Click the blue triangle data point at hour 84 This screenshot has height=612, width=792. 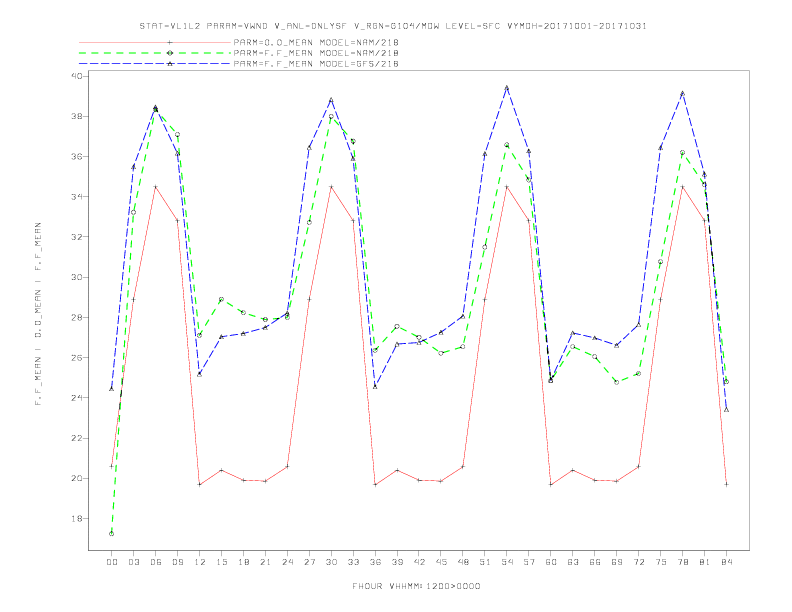point(726,410)
